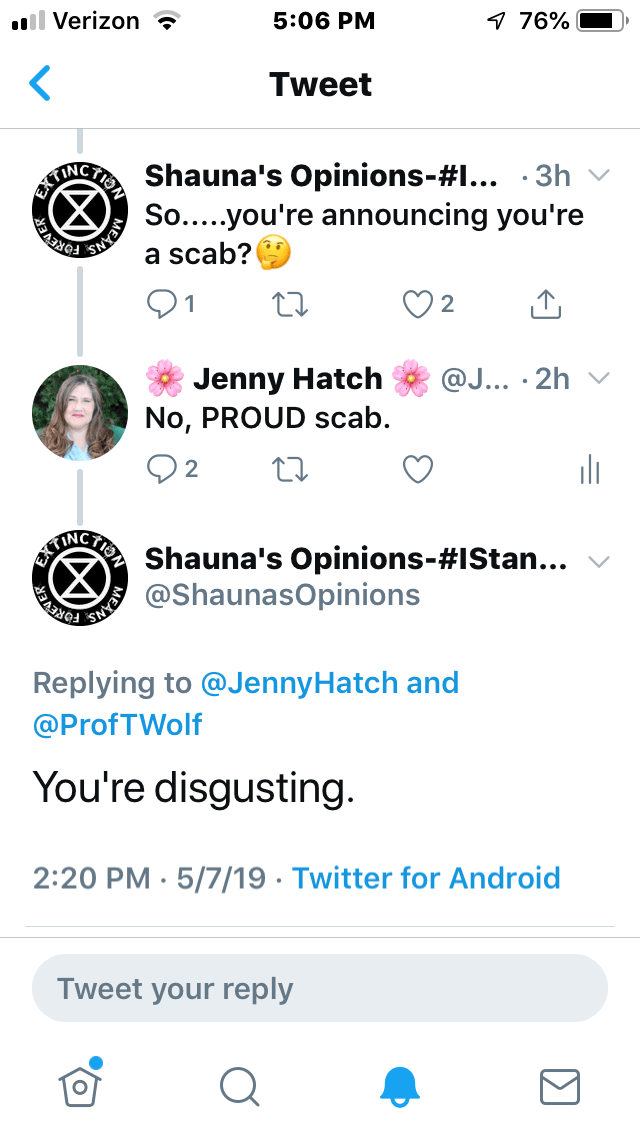Expand options for Shauna's first tweet
Screen dimensions: 640x1136
598,176
